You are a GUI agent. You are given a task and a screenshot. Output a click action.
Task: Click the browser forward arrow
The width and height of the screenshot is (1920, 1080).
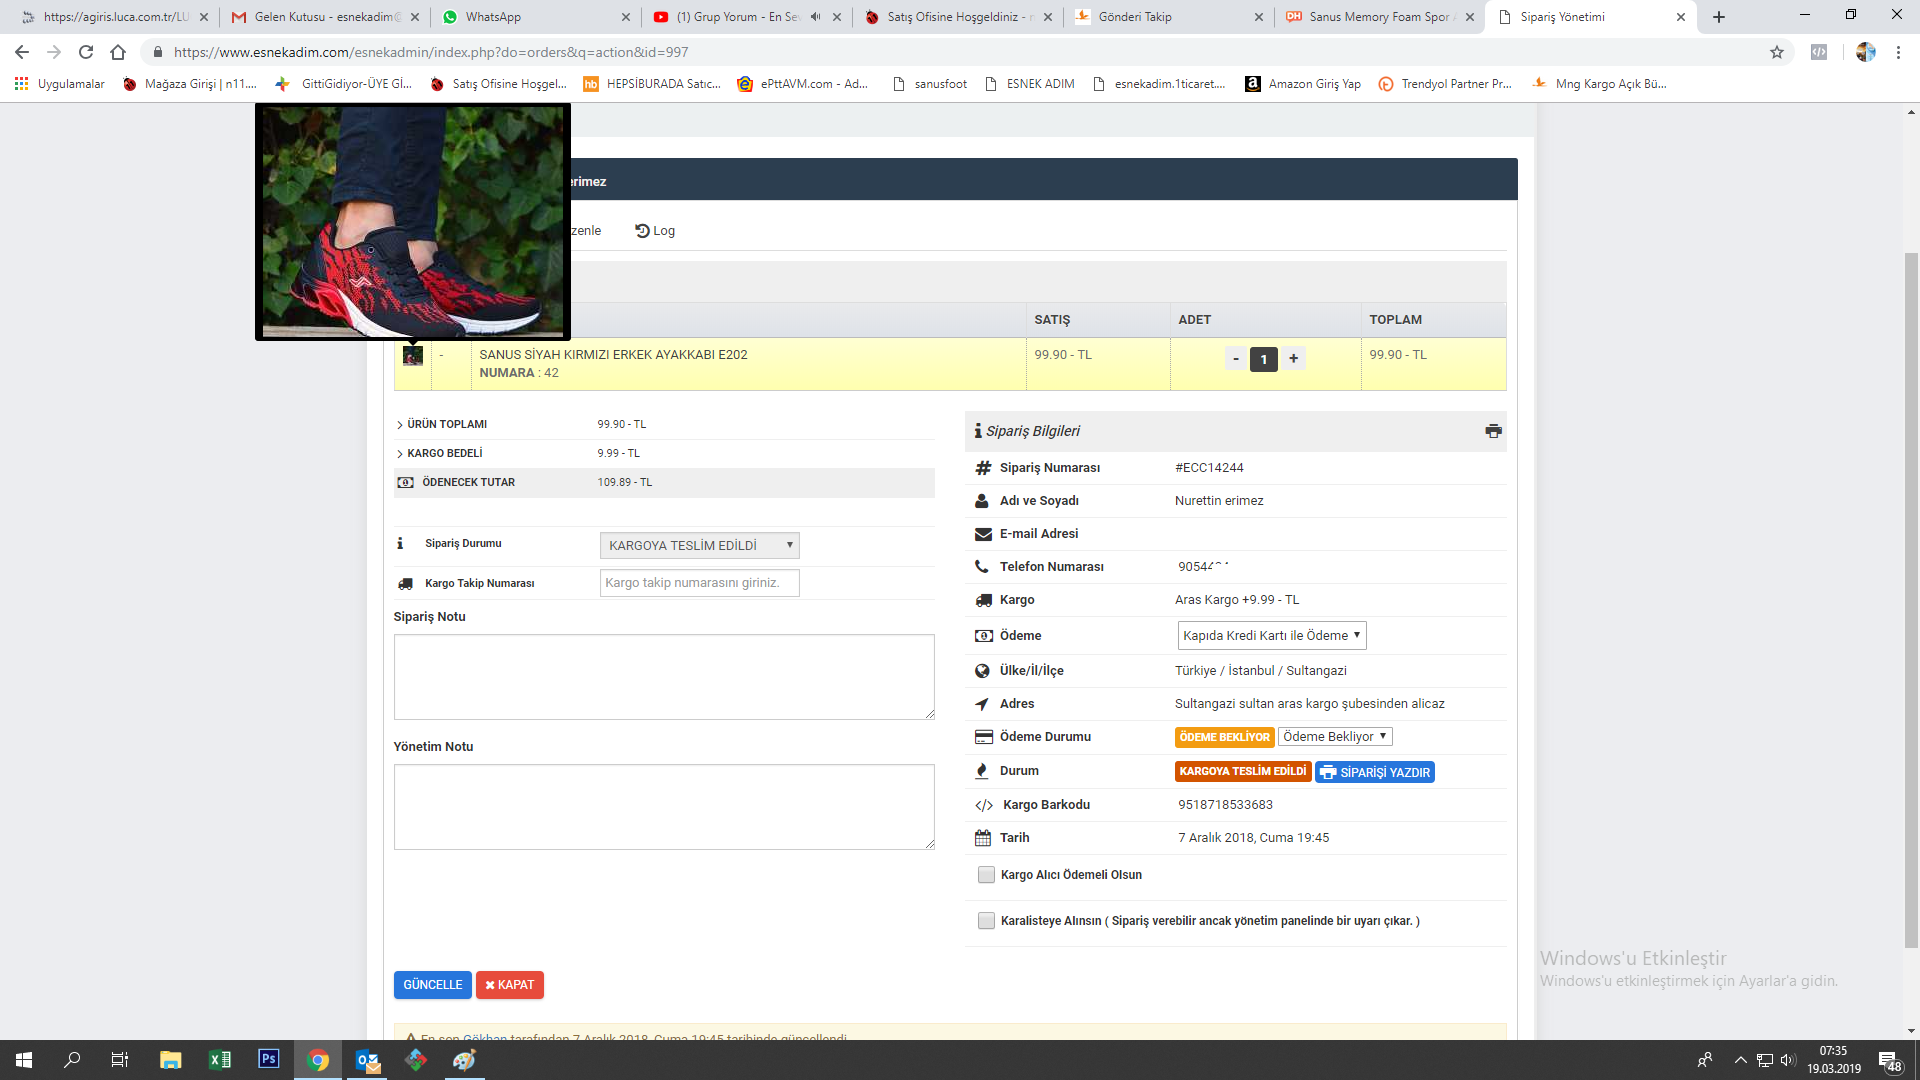(54, 52)
